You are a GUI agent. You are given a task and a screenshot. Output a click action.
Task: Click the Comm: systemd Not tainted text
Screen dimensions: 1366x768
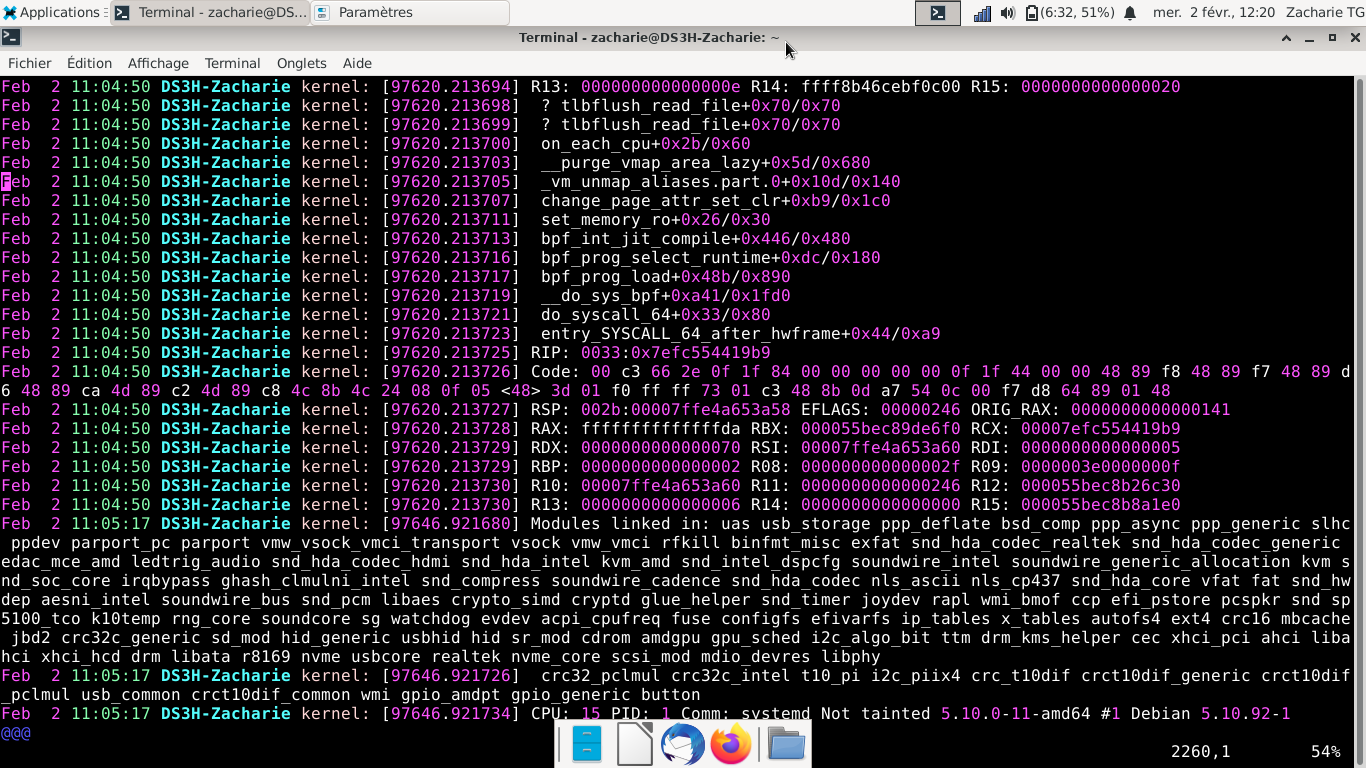click(x=805, y=713)
